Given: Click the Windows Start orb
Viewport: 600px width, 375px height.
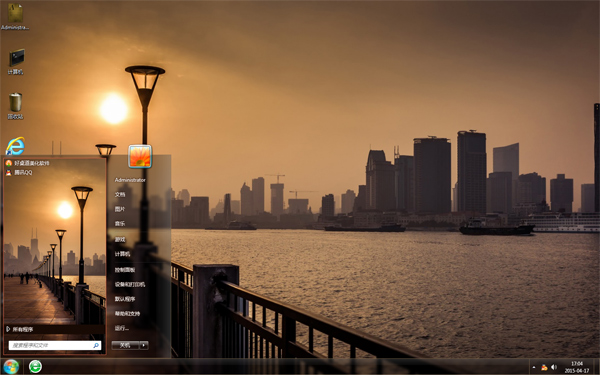Looking at the screenshot, I should pos(11,367).
